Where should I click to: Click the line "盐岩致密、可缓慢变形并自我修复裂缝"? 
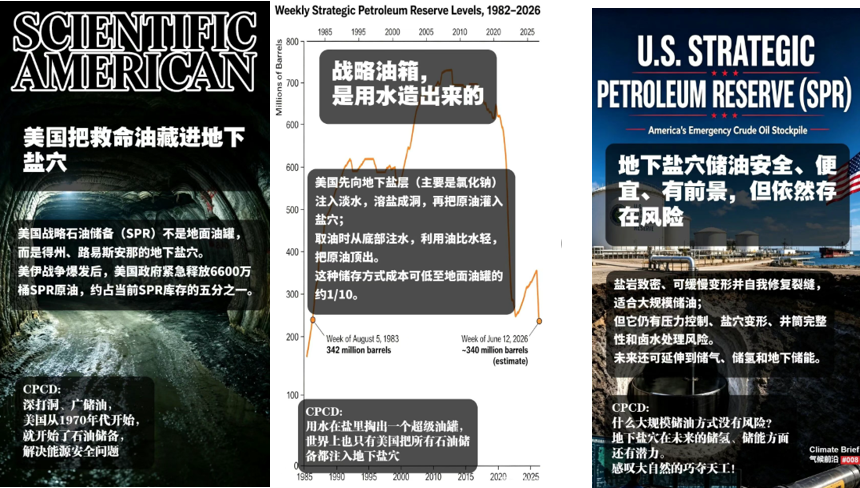(x=717, y=285)
